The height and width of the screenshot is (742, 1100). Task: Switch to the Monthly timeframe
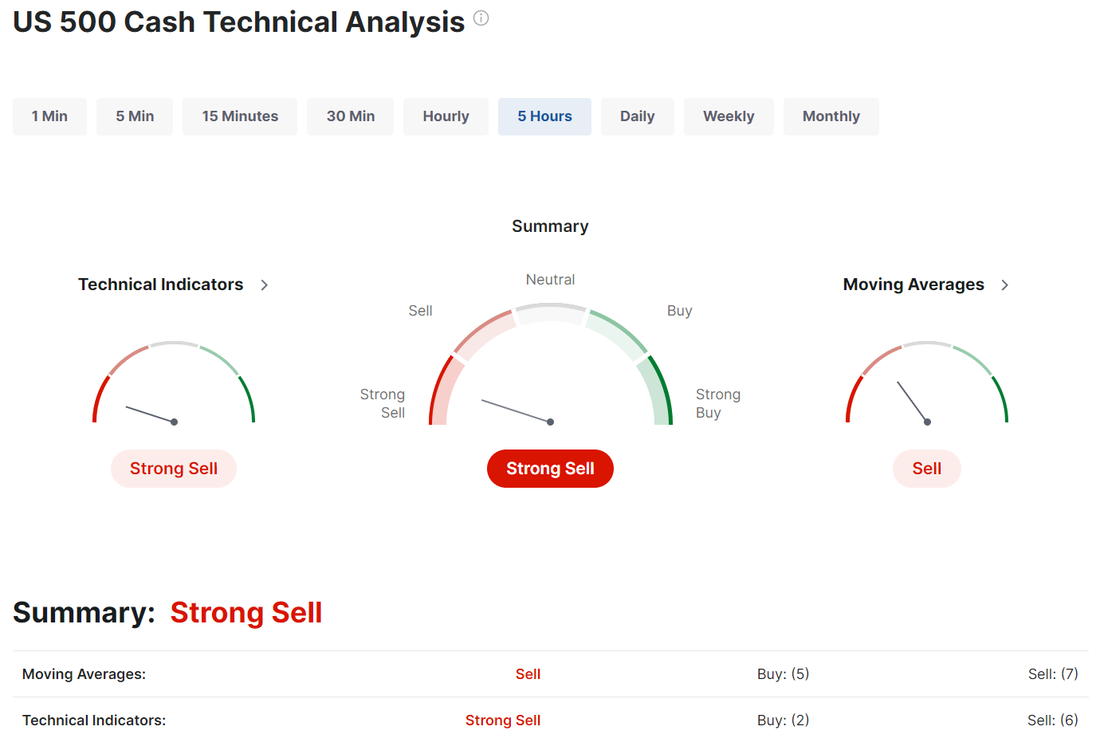(x=831, y=116)
